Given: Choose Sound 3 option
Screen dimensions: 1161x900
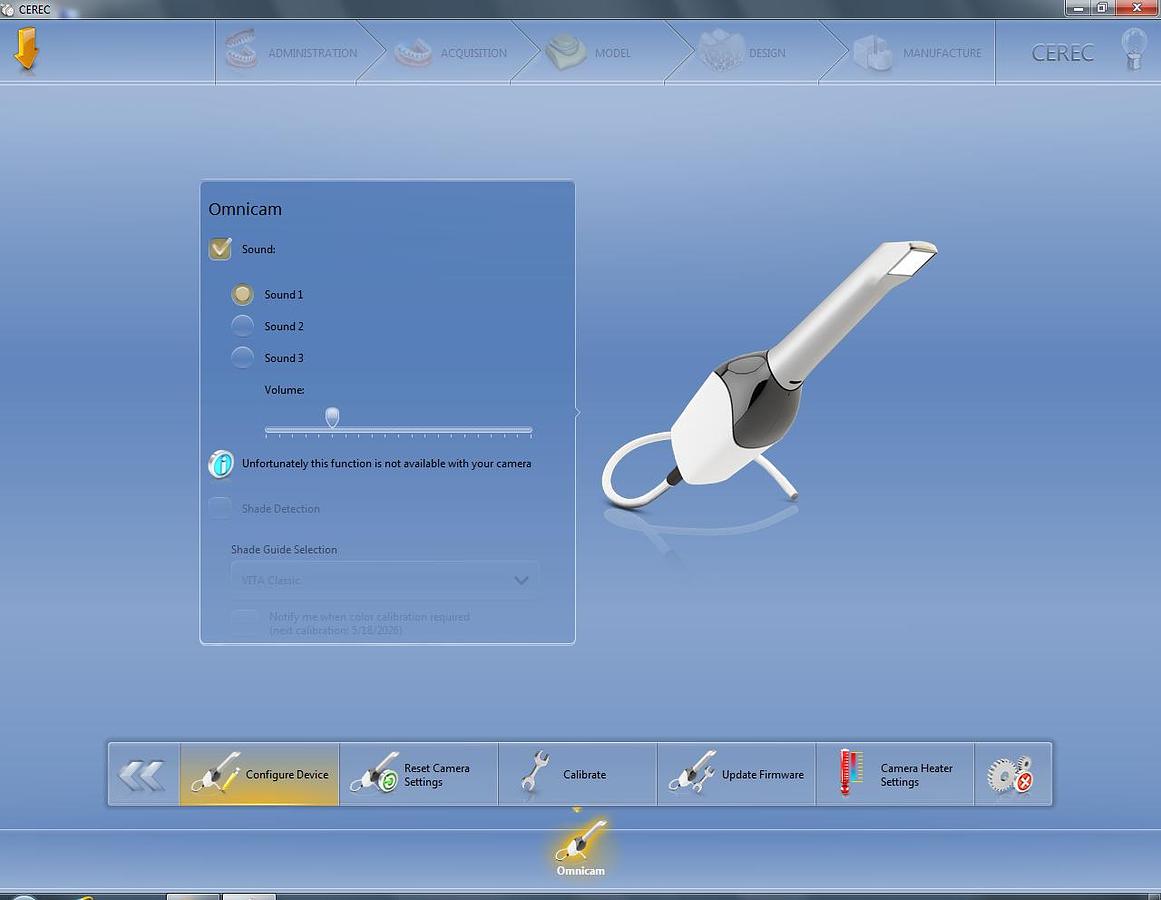Looking at the screenshot, I should [242, 357].
